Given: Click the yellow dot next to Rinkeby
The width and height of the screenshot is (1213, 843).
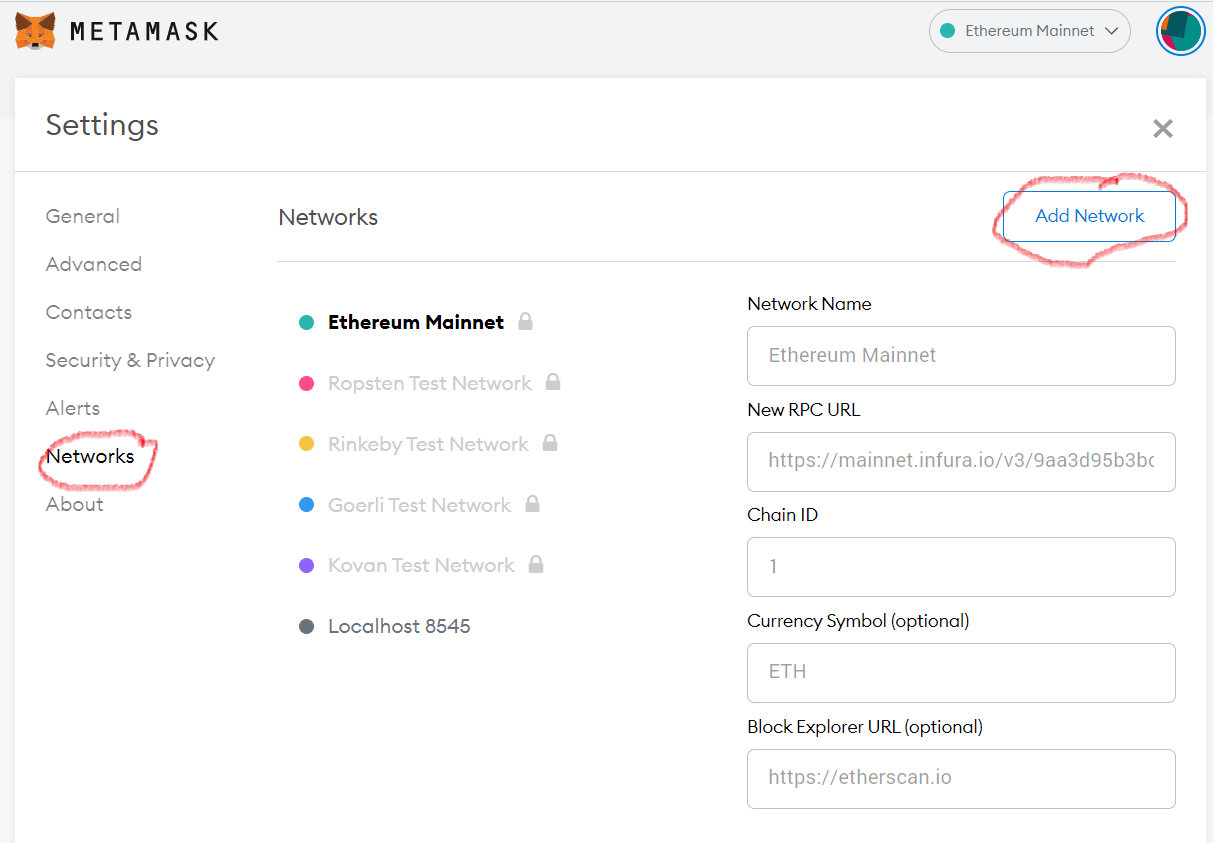Looking at the screenshot, I should click(307, 444).
